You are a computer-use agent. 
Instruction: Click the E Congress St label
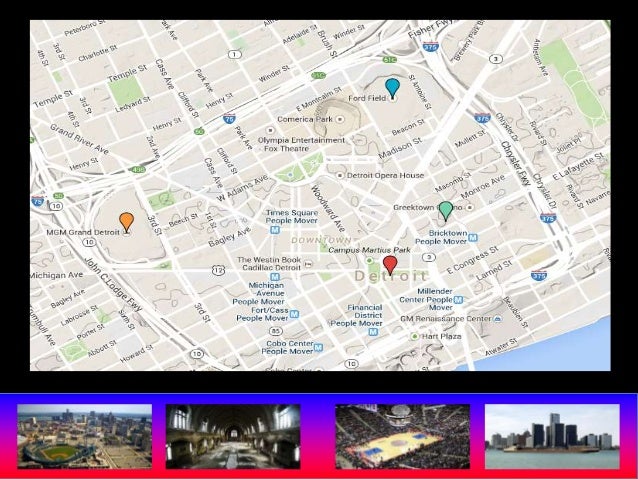(x=472, y=260)
